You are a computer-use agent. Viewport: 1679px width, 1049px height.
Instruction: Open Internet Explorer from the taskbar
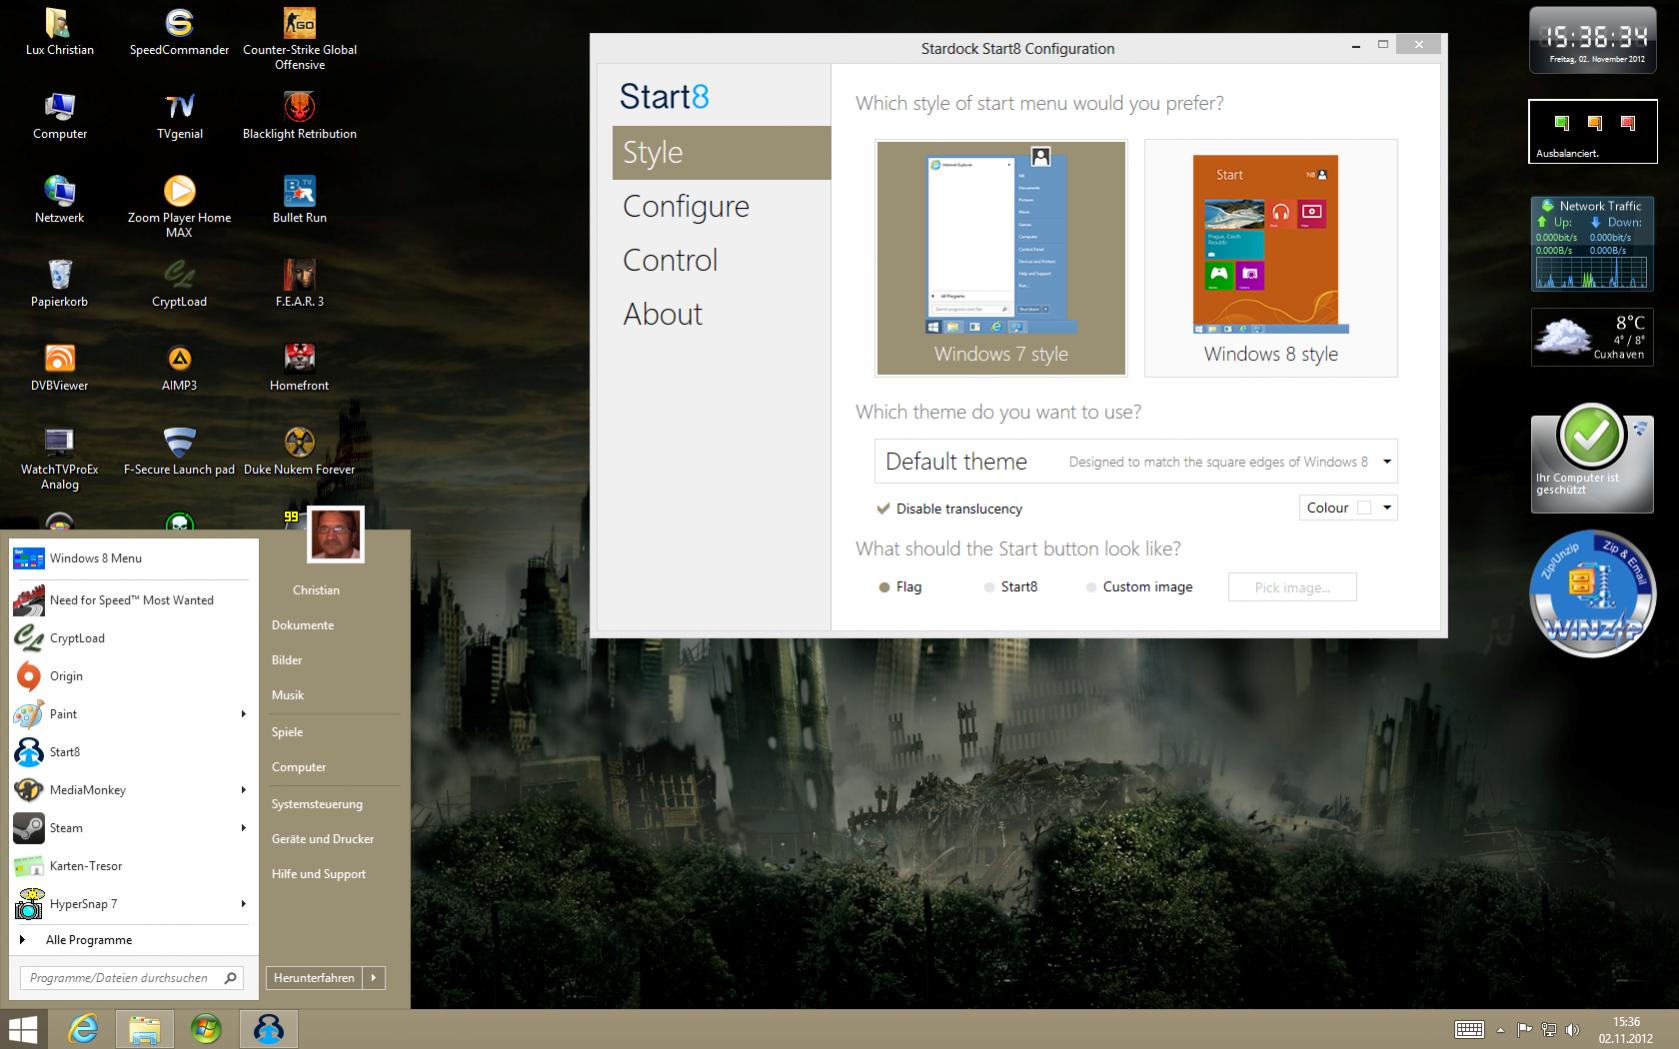coord(83,1029)
